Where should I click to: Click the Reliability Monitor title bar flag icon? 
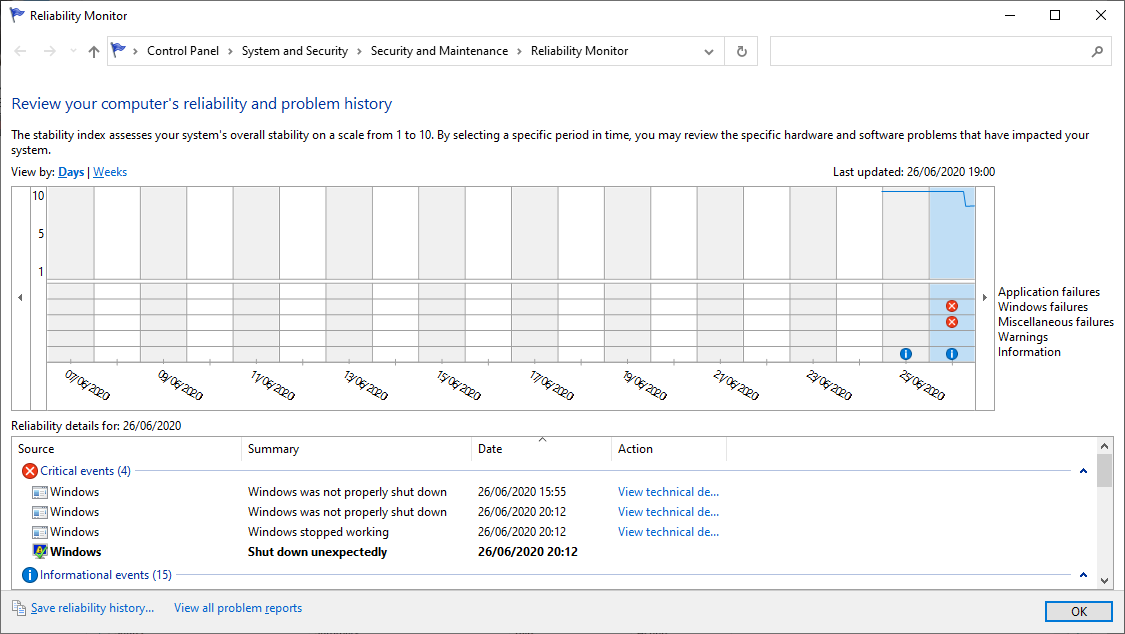[x=17, y=15]
